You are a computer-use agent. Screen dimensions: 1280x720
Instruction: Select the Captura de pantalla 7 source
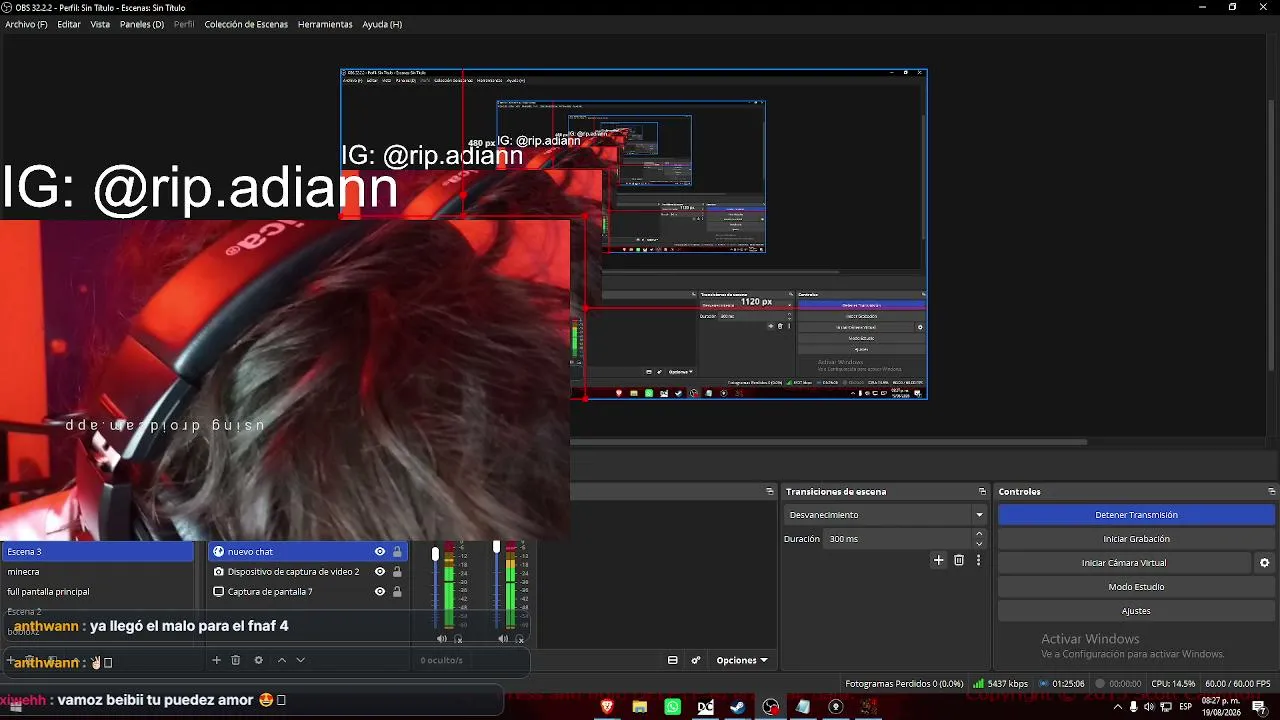point(307,592)
